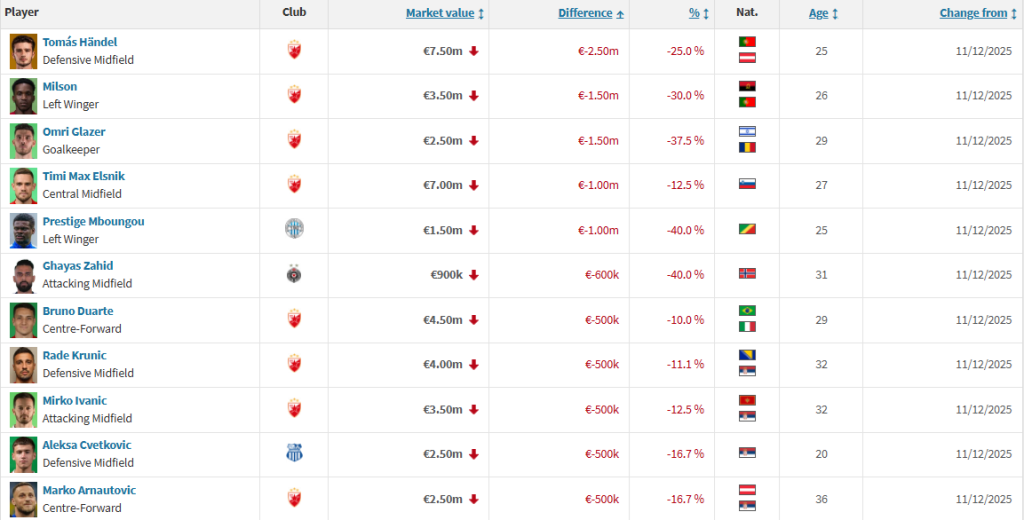Viewport: 1024px width, 520px height.
Task: Sort players by Age column
Action: [819, 13]
